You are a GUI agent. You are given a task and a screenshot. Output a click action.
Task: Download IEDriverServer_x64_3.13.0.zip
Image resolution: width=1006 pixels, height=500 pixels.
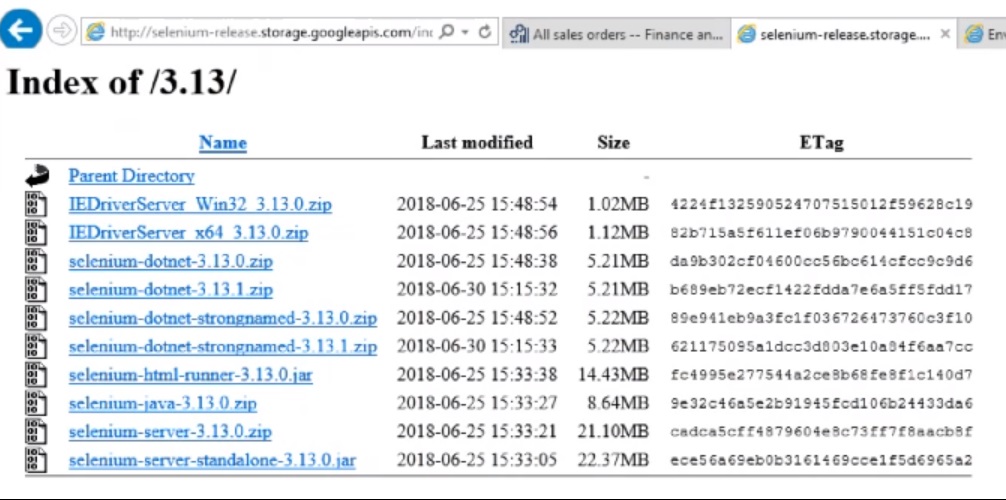coord(188,233)
